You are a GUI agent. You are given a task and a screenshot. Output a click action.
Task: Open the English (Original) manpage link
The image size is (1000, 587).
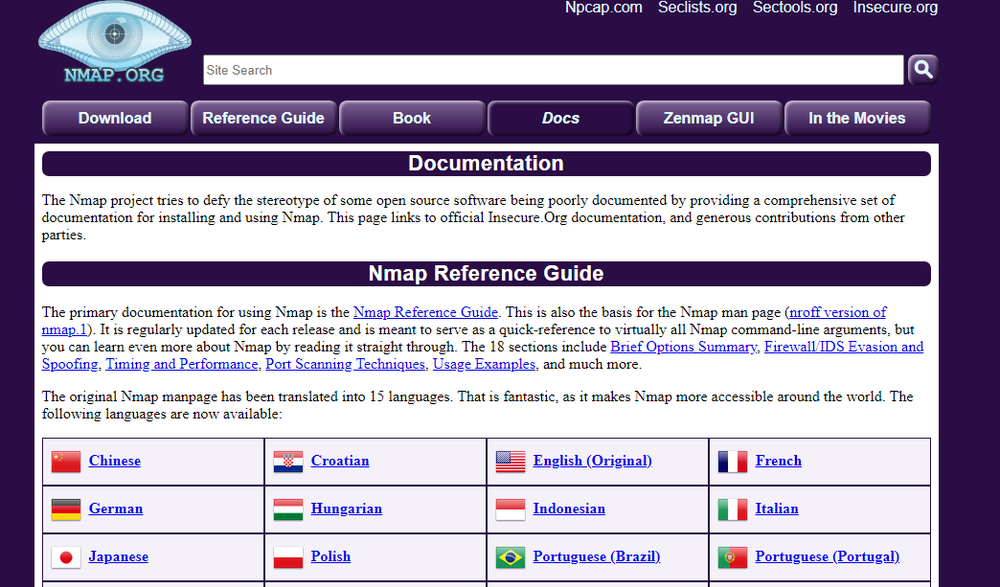coord(592,461)
